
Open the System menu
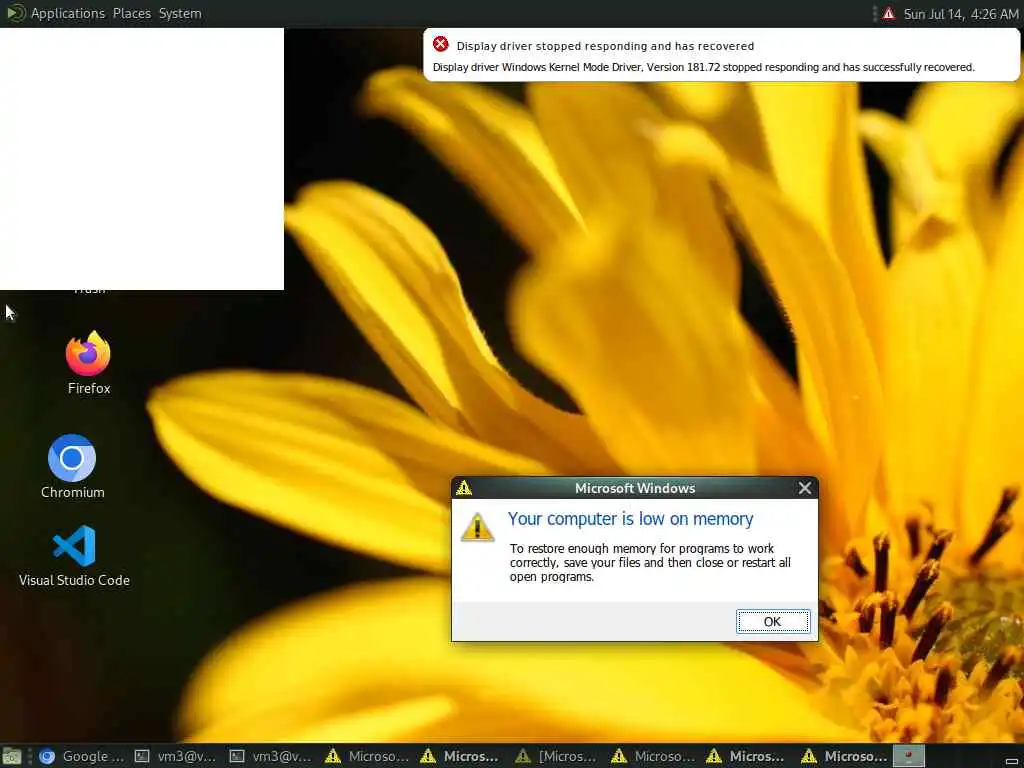click(180, 13)
